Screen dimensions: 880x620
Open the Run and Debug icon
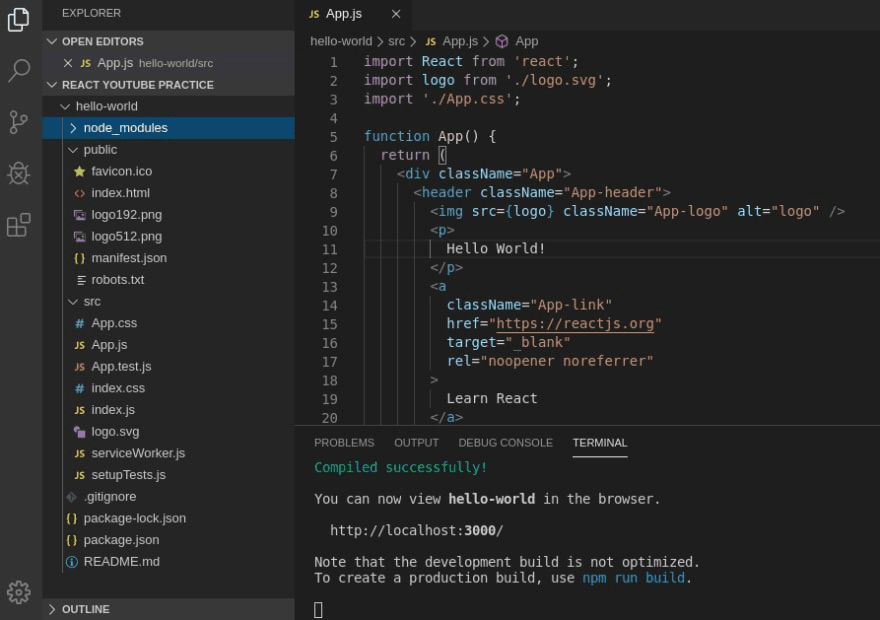coord(18,174)
